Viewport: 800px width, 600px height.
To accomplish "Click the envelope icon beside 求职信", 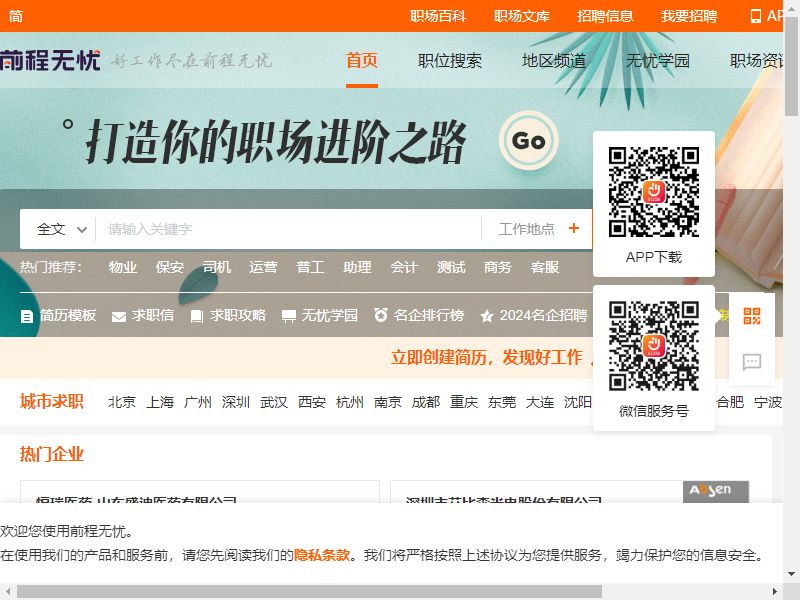I will pos(118,317).
